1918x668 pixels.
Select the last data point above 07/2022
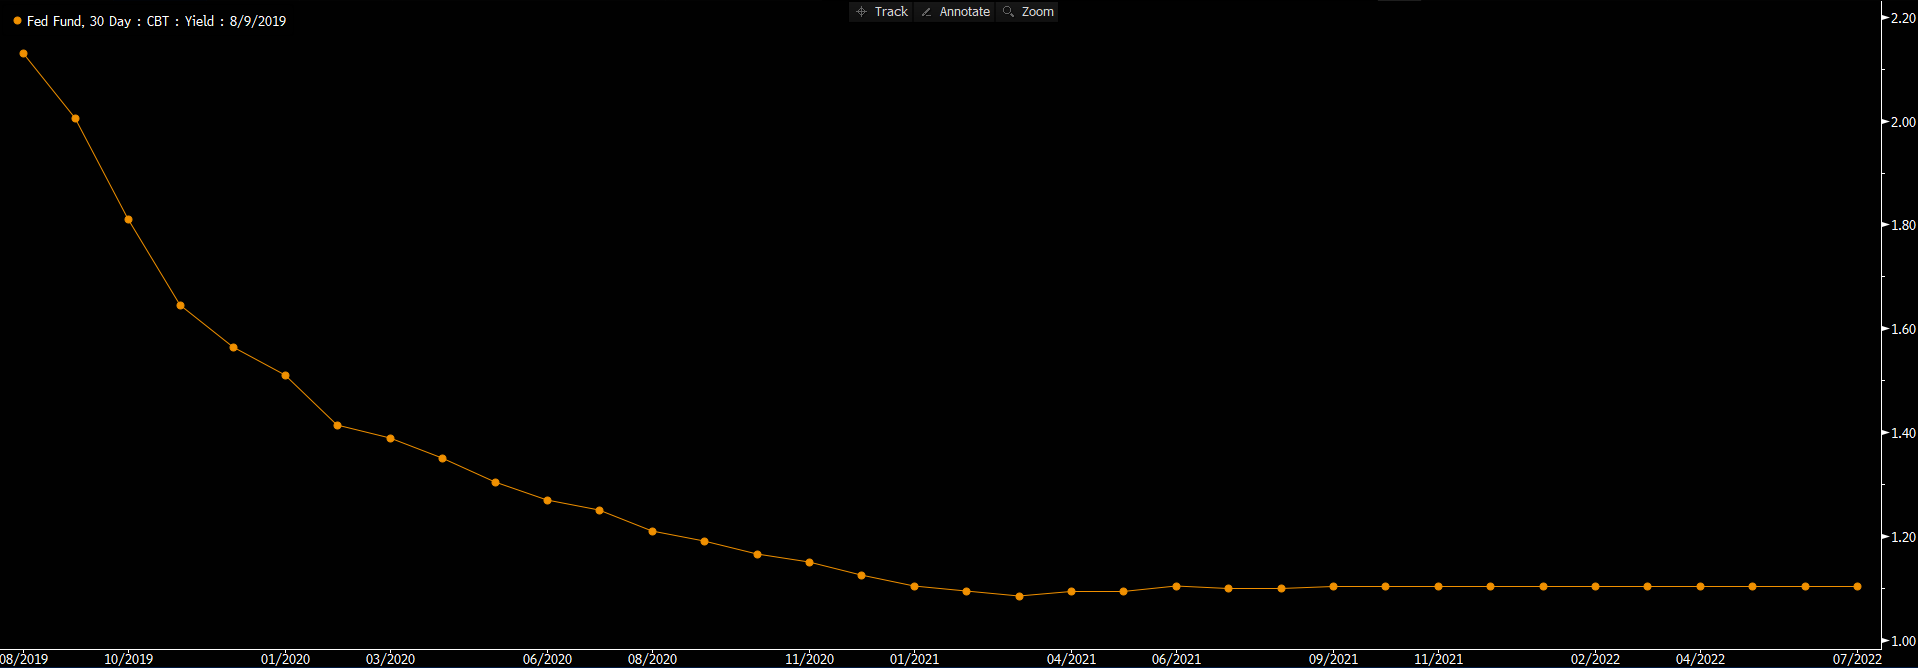tap(1857, 587)
